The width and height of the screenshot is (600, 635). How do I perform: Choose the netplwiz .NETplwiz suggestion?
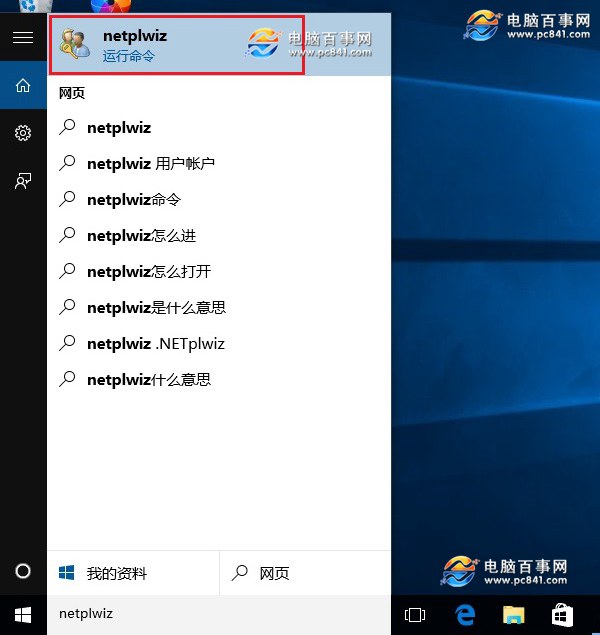point(155,344)
